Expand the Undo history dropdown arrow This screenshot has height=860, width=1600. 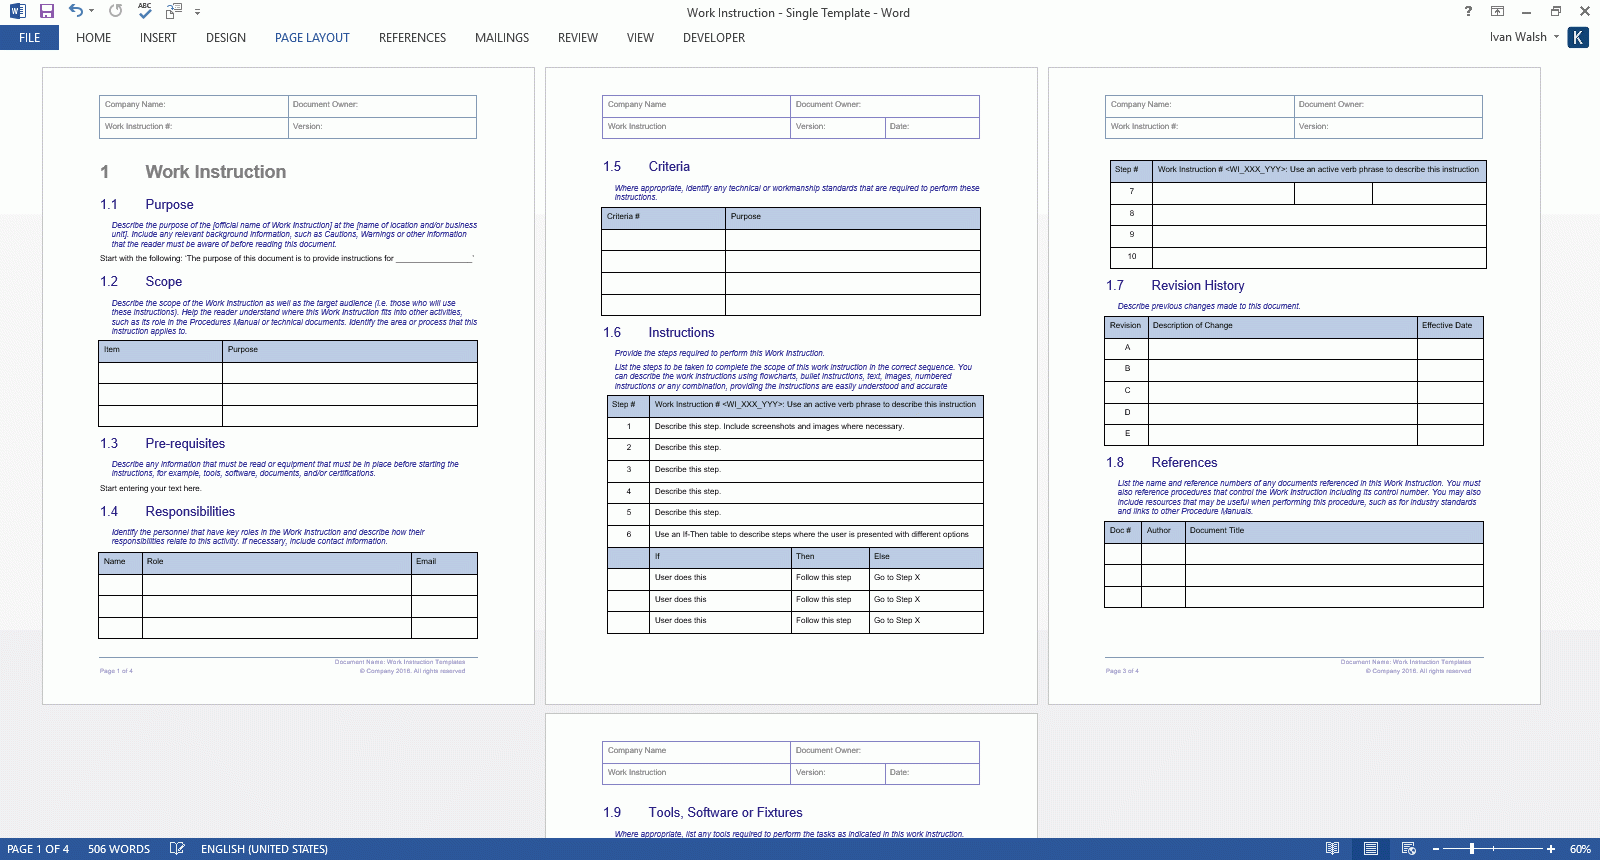pyautogui.click(x=92, y=12)
